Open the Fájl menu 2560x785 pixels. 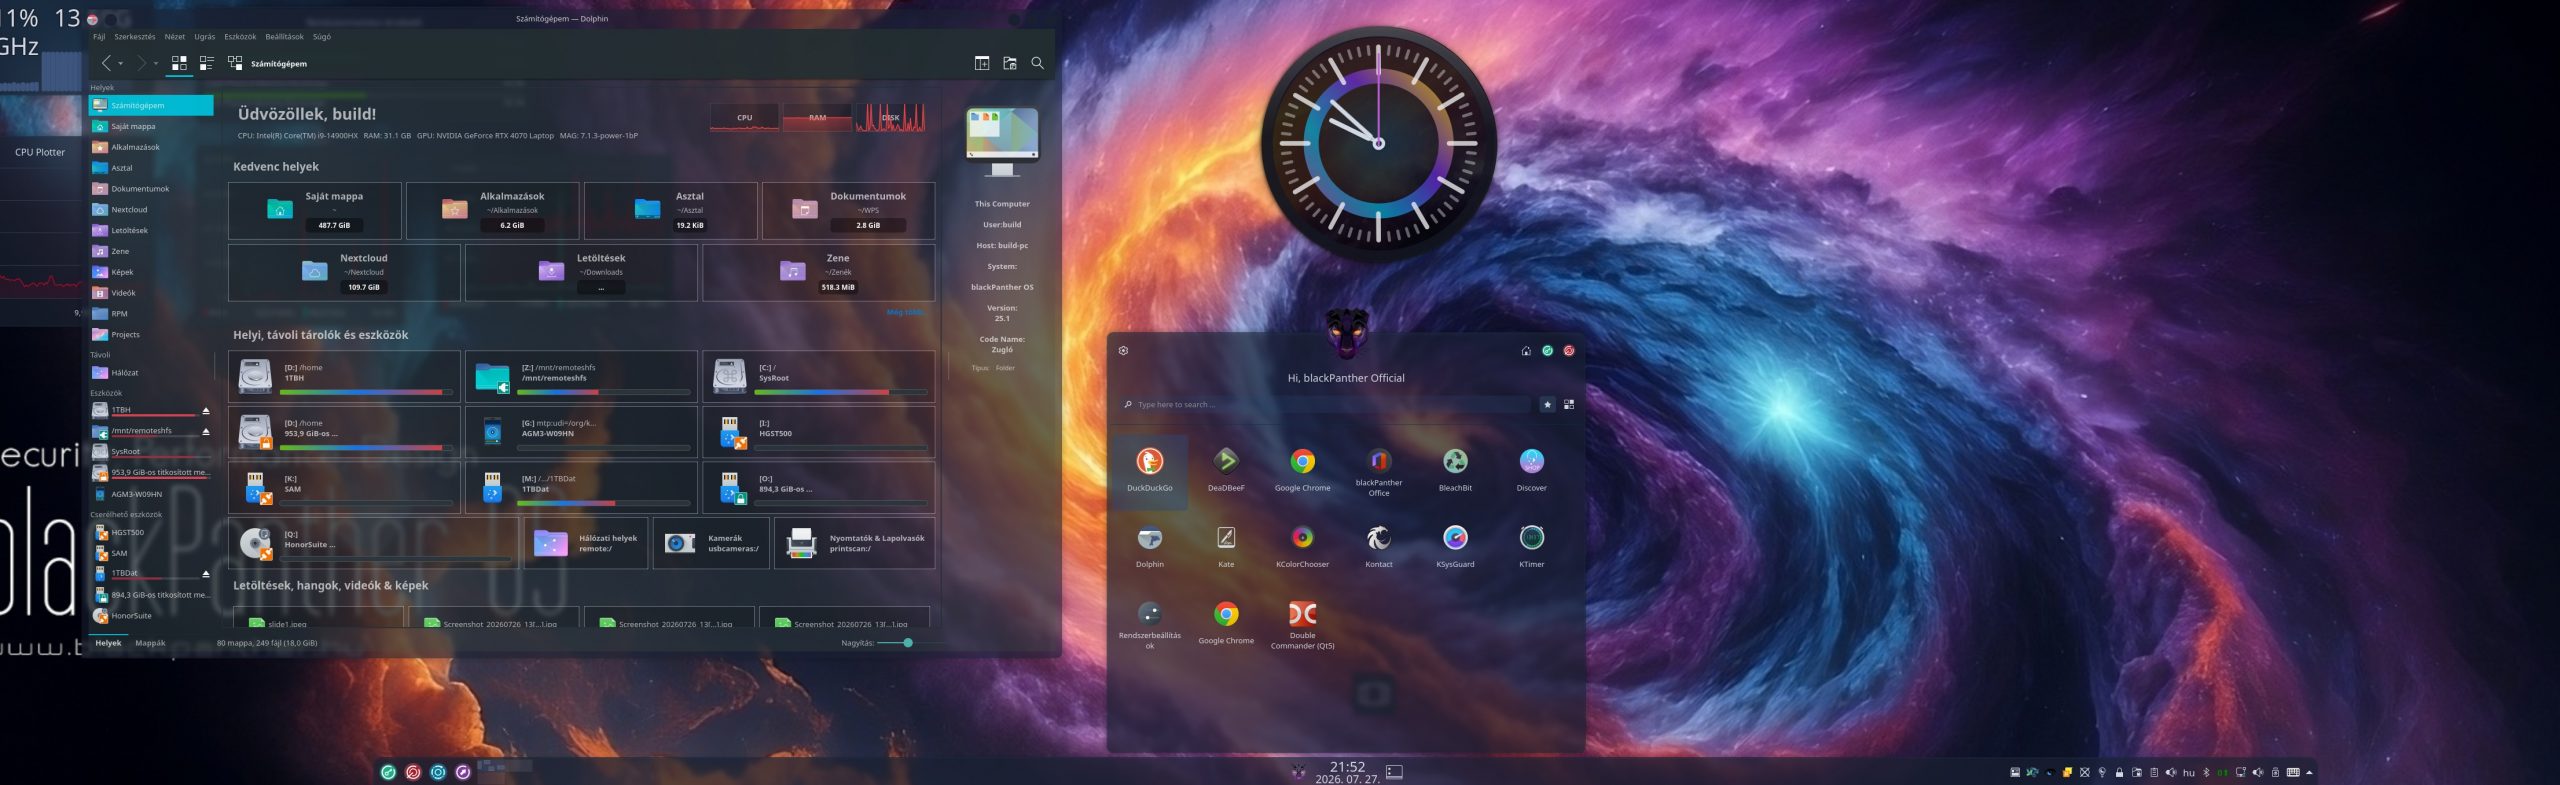tap(99, 37)
